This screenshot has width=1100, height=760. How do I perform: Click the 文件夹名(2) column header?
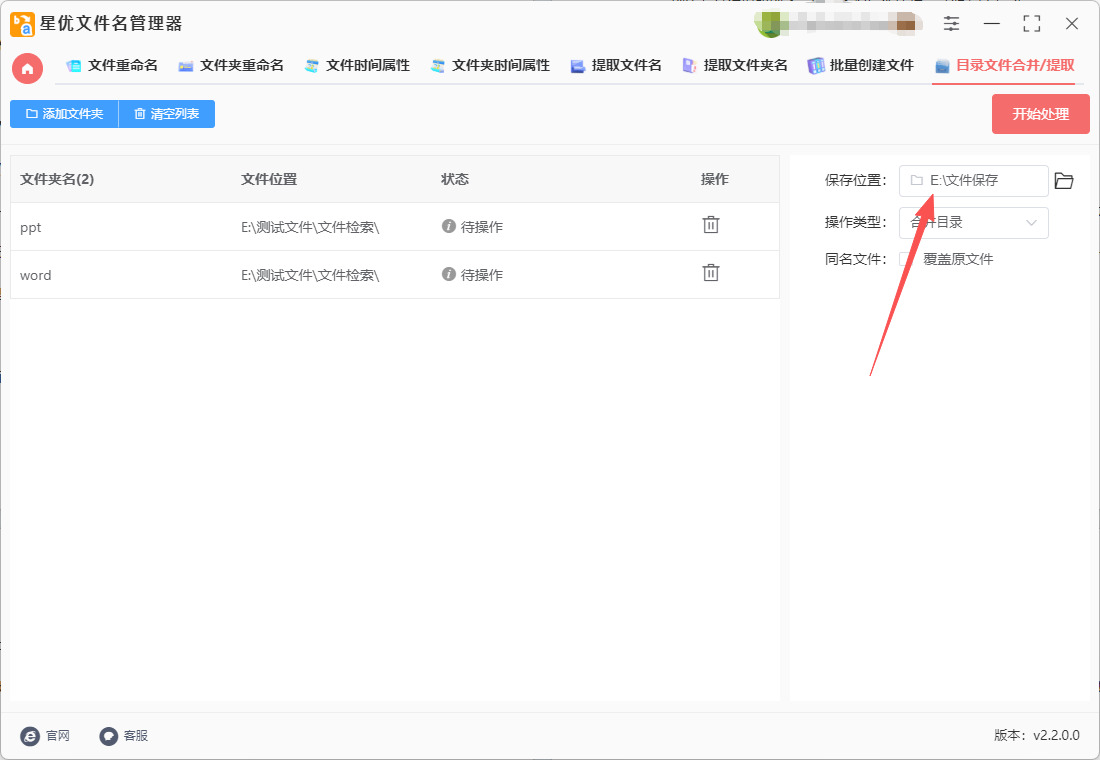(x=57, y=179)
